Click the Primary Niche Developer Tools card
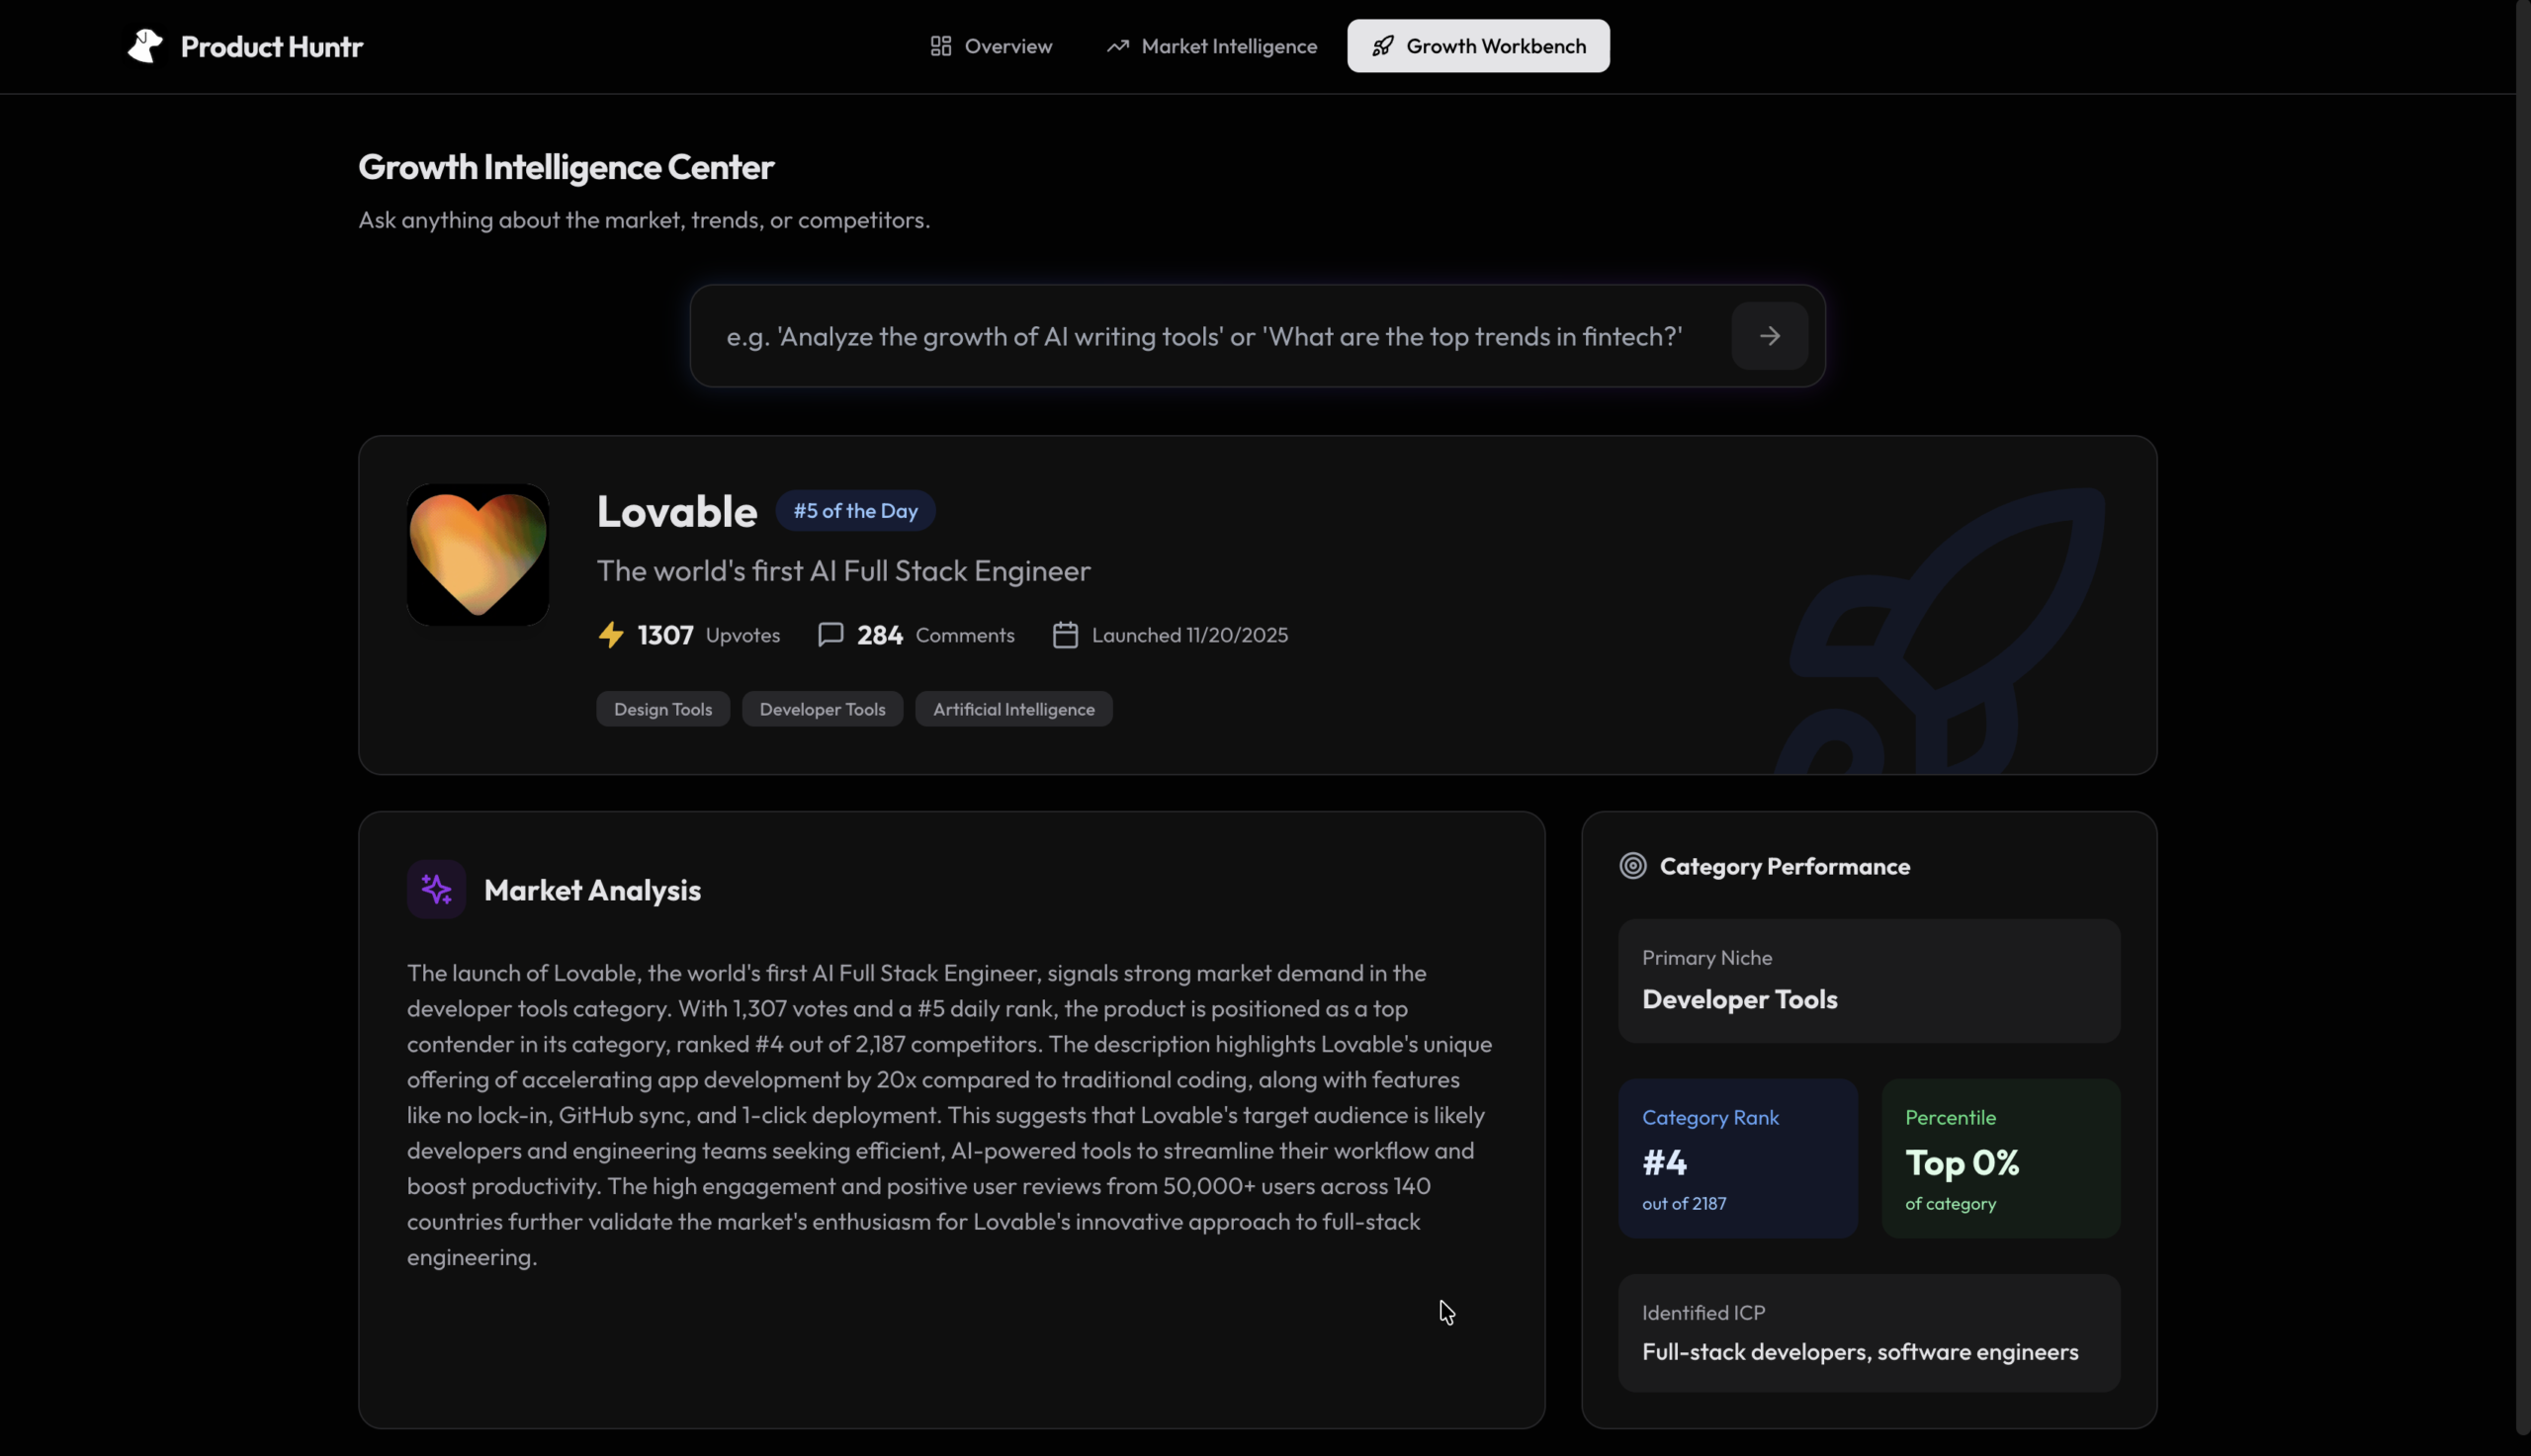This screenshot has height=1456, width=2531. [x=1868, y=981]
